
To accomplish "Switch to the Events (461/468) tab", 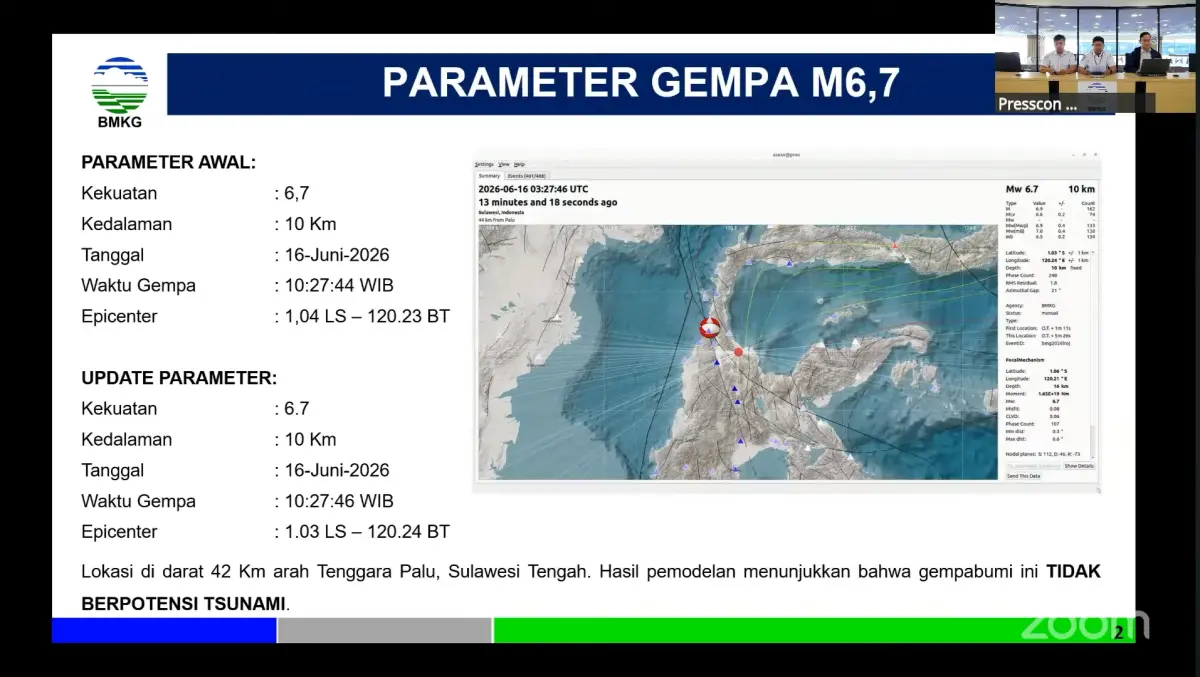I will (526, 176).
